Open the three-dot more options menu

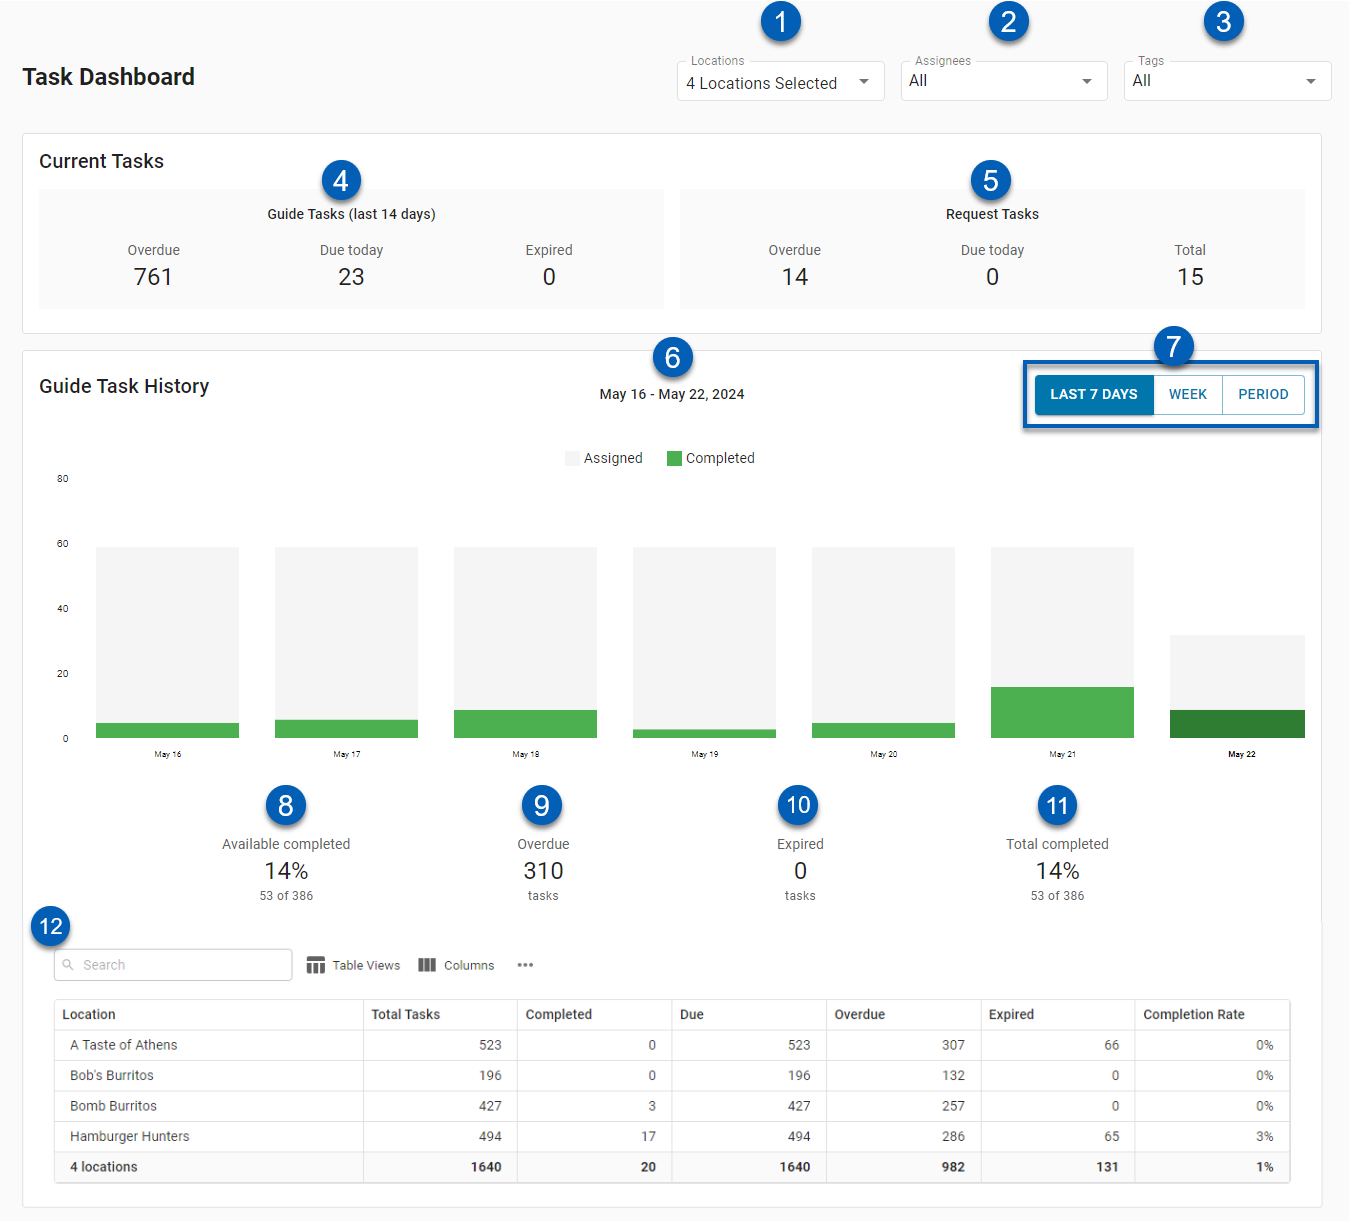coord(525,965)
